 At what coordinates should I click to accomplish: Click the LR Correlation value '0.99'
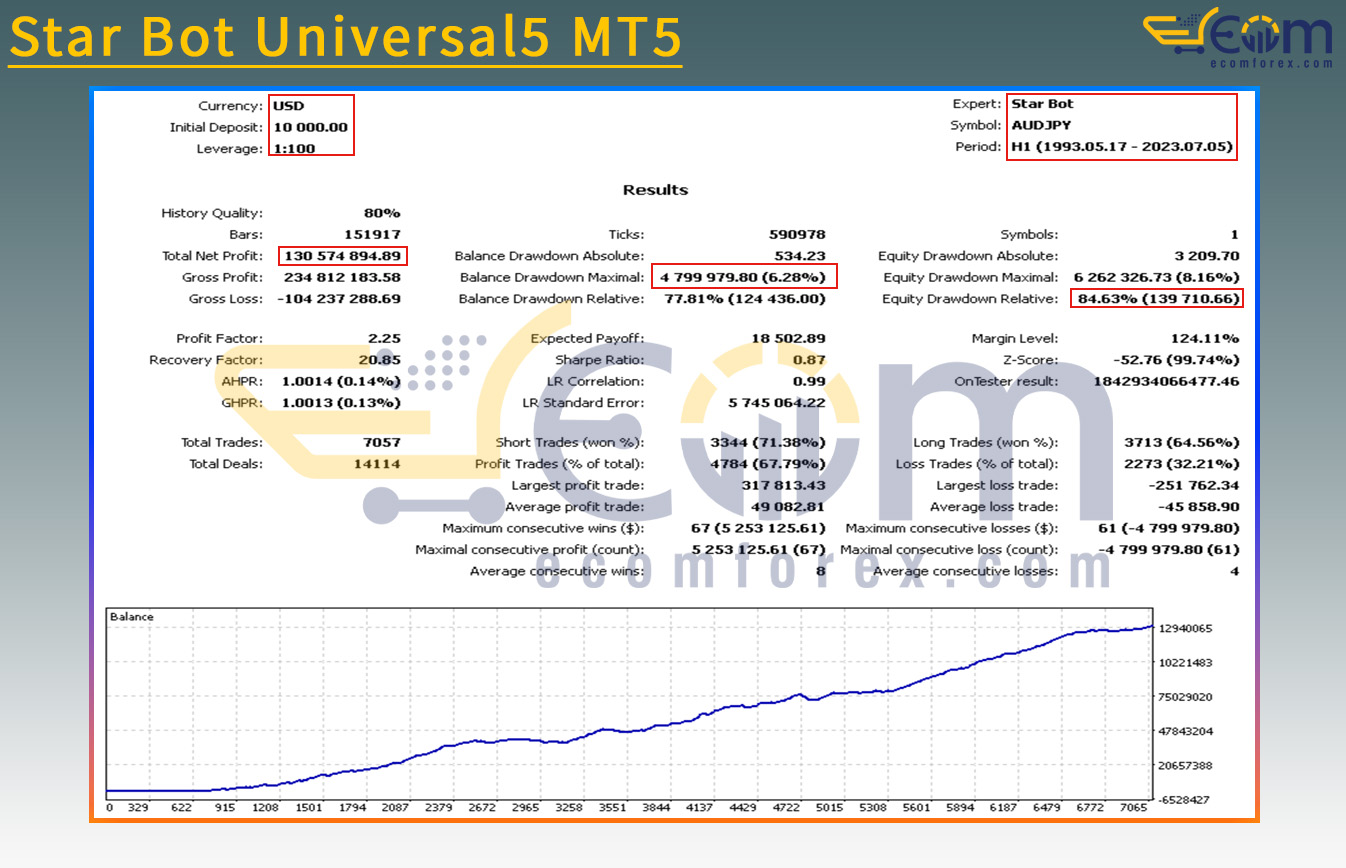coord(809,382)
